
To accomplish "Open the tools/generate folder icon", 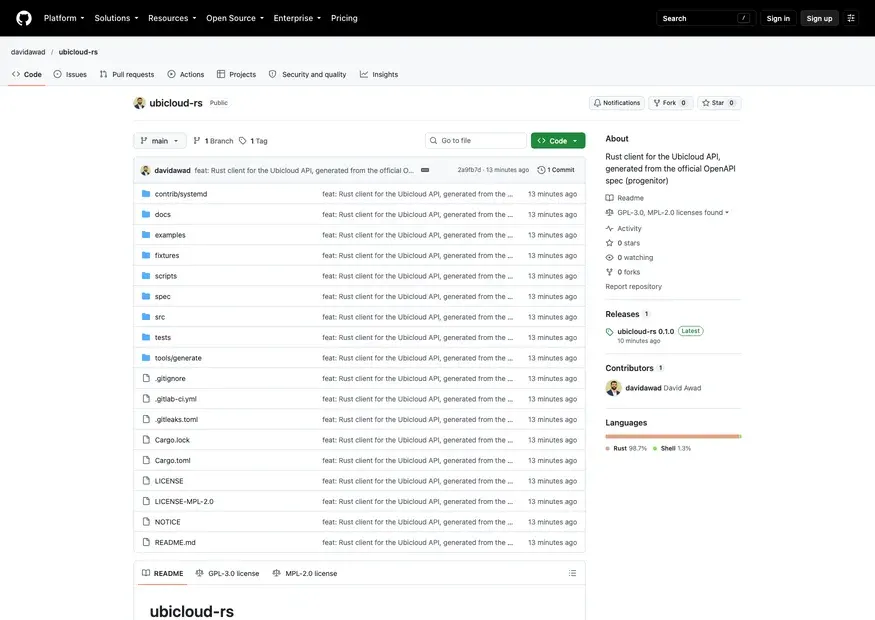I will tap(146, 358).
